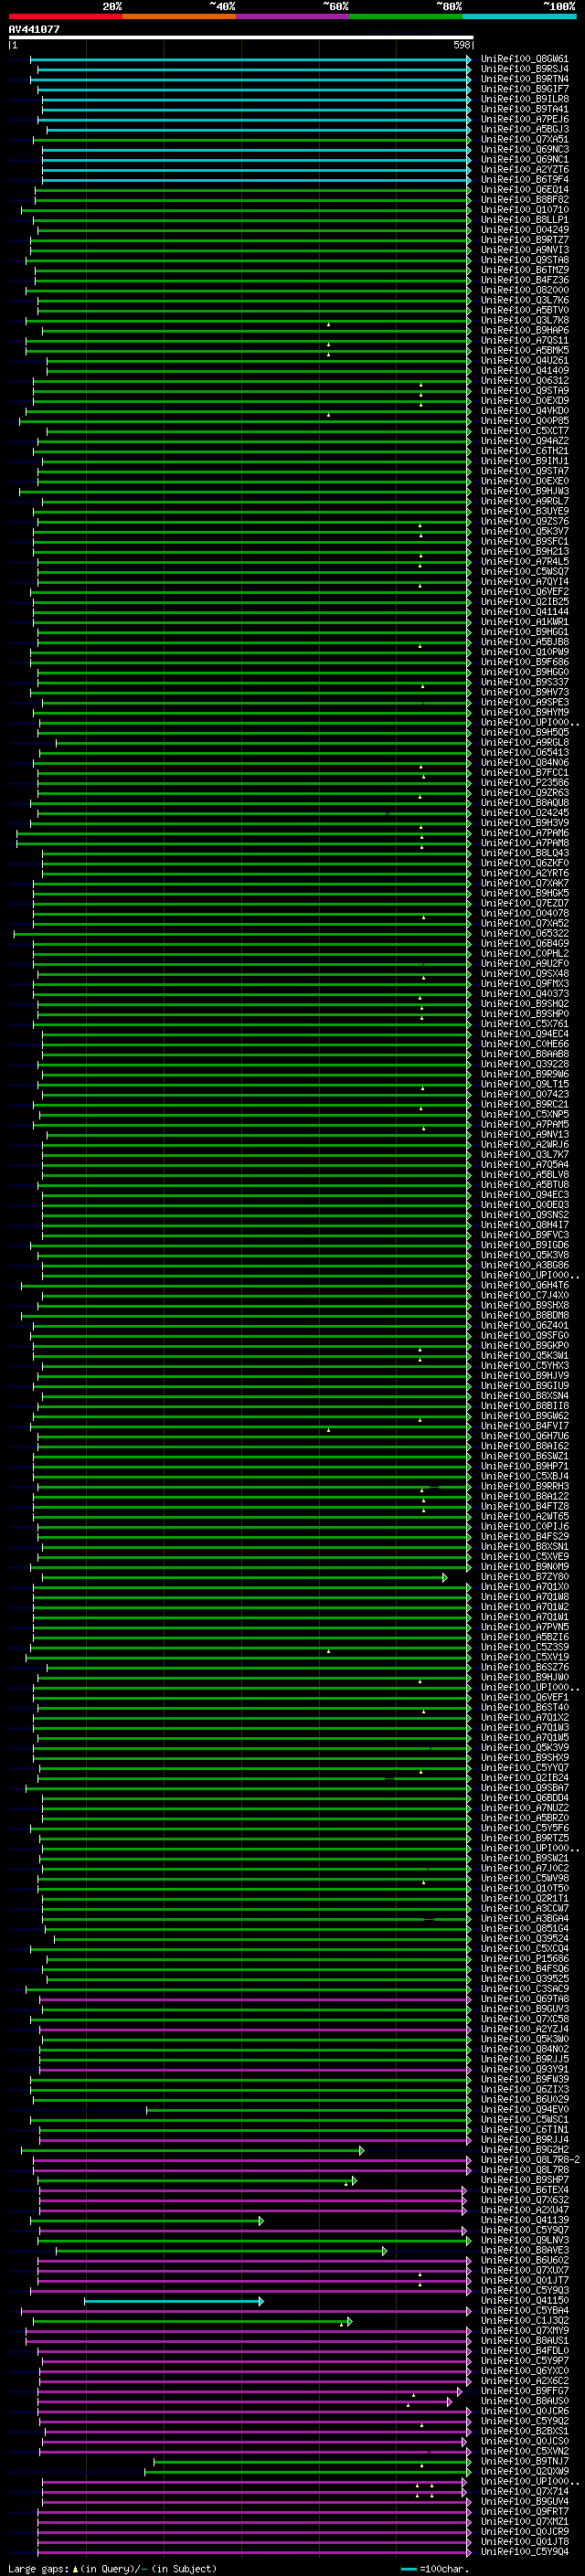
Task: Select hit label UniRef100_B9F686
Action: coord(525,662)
